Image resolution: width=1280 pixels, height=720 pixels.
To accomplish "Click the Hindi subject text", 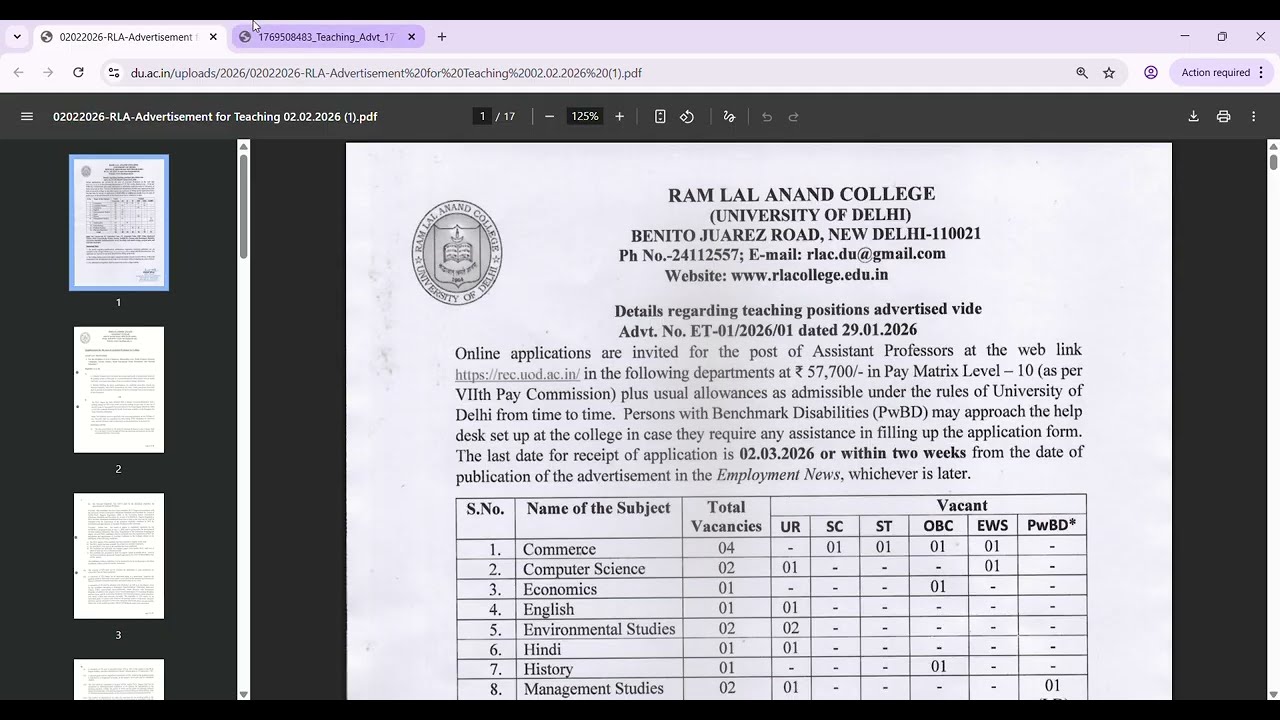I will pyautogui.click(x=542, y=649).
